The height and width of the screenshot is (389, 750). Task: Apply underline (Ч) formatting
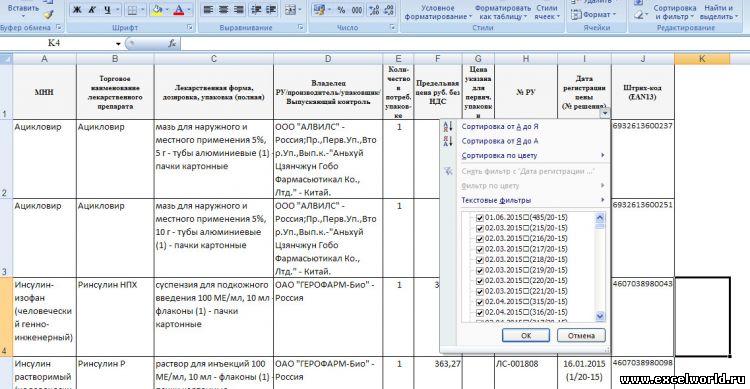[107, 10]
